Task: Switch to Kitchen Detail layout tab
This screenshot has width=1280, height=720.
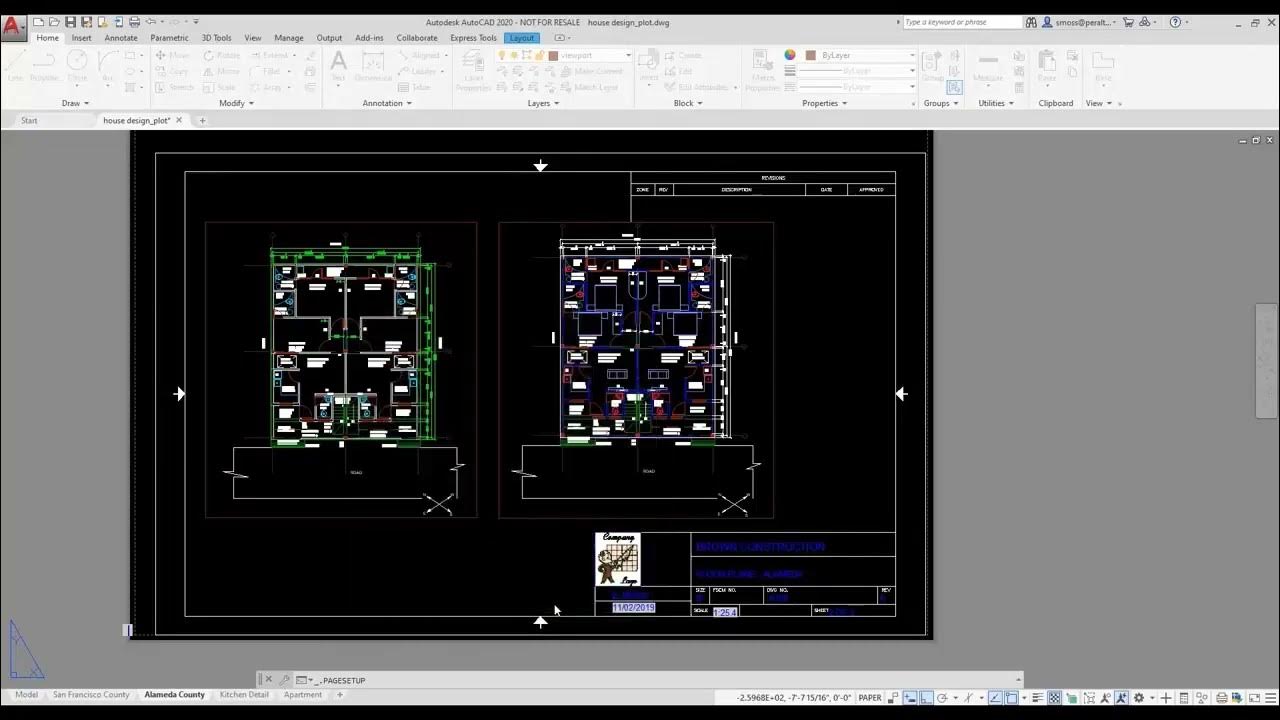Action: [244, 694]
